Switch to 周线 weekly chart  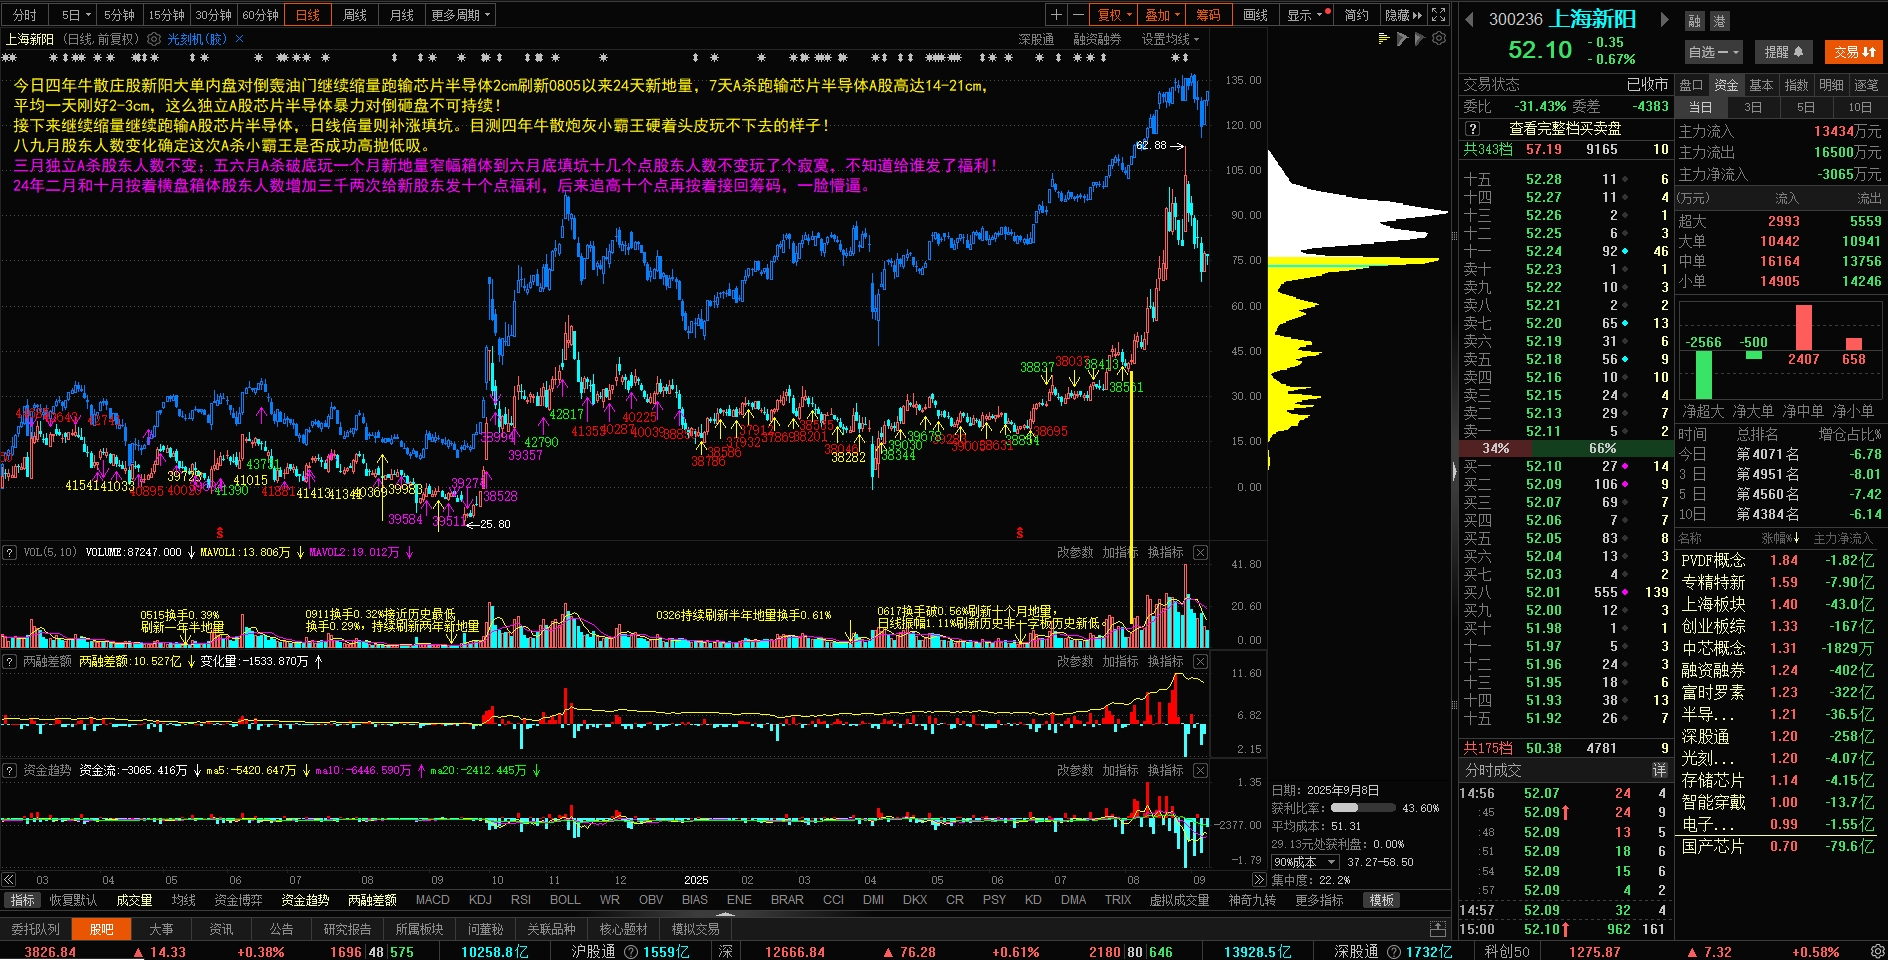point(355,15)
